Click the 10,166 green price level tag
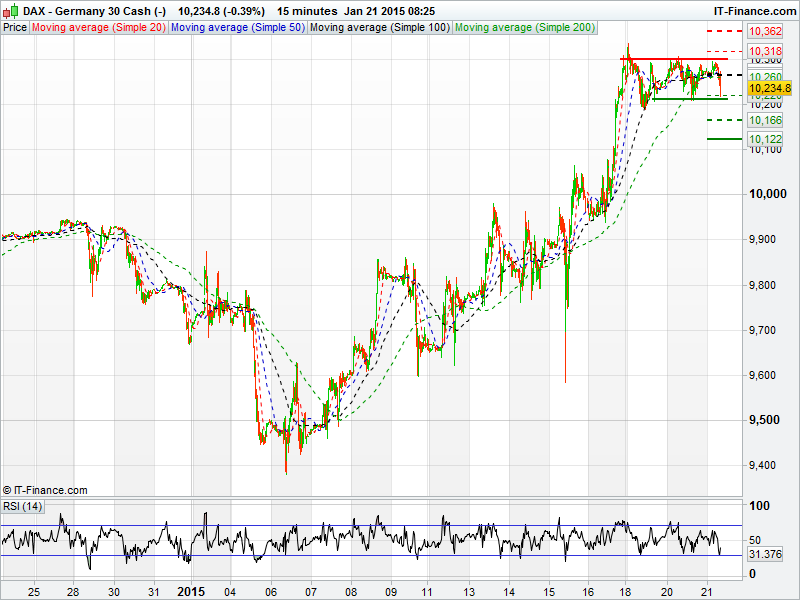Screen dimensions: 800x600 765,120
